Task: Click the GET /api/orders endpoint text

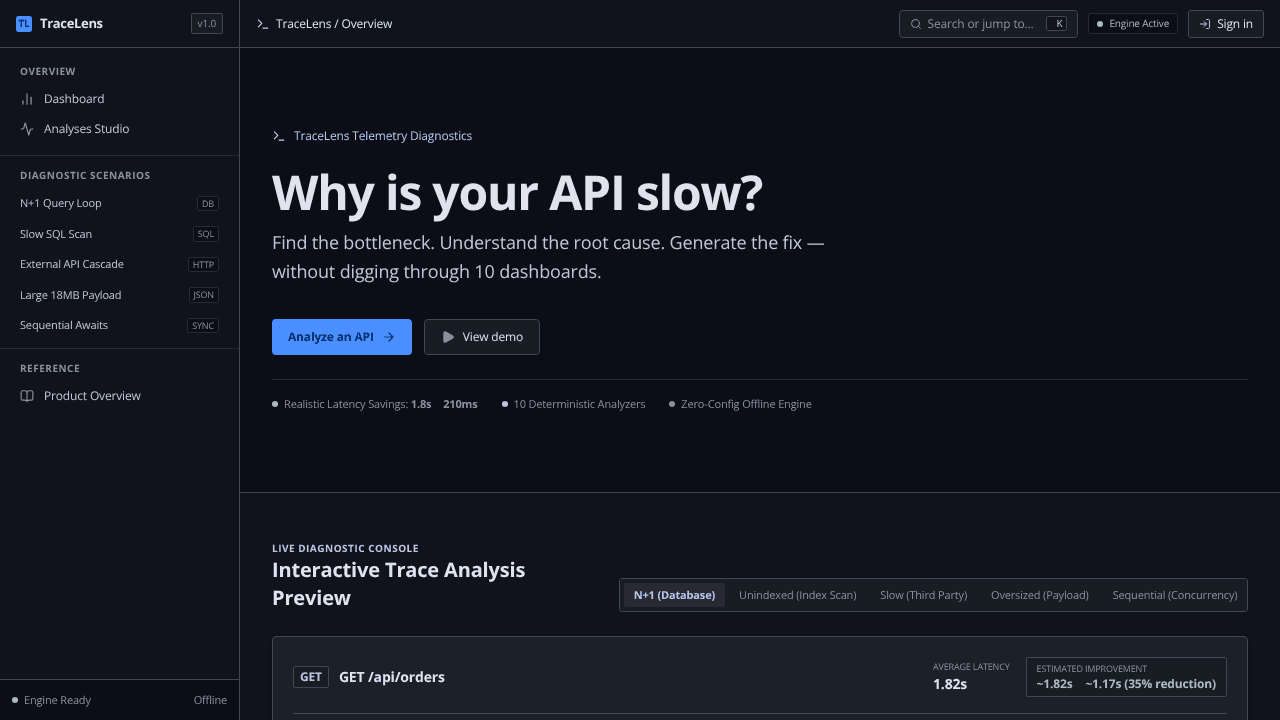Action: [392, 677]
